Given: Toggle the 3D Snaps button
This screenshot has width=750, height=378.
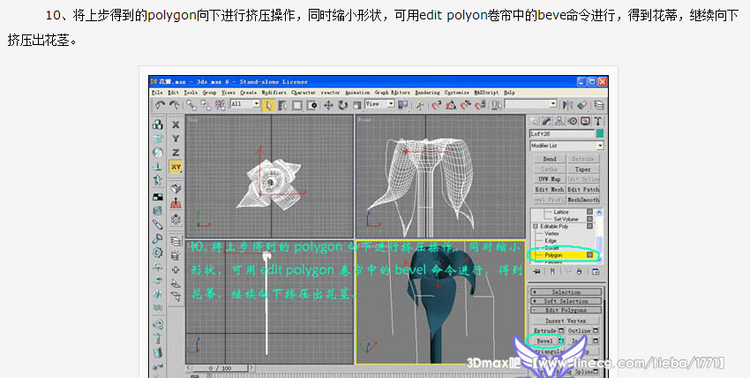Looking at the screenshot, I should tap(436, 105).
